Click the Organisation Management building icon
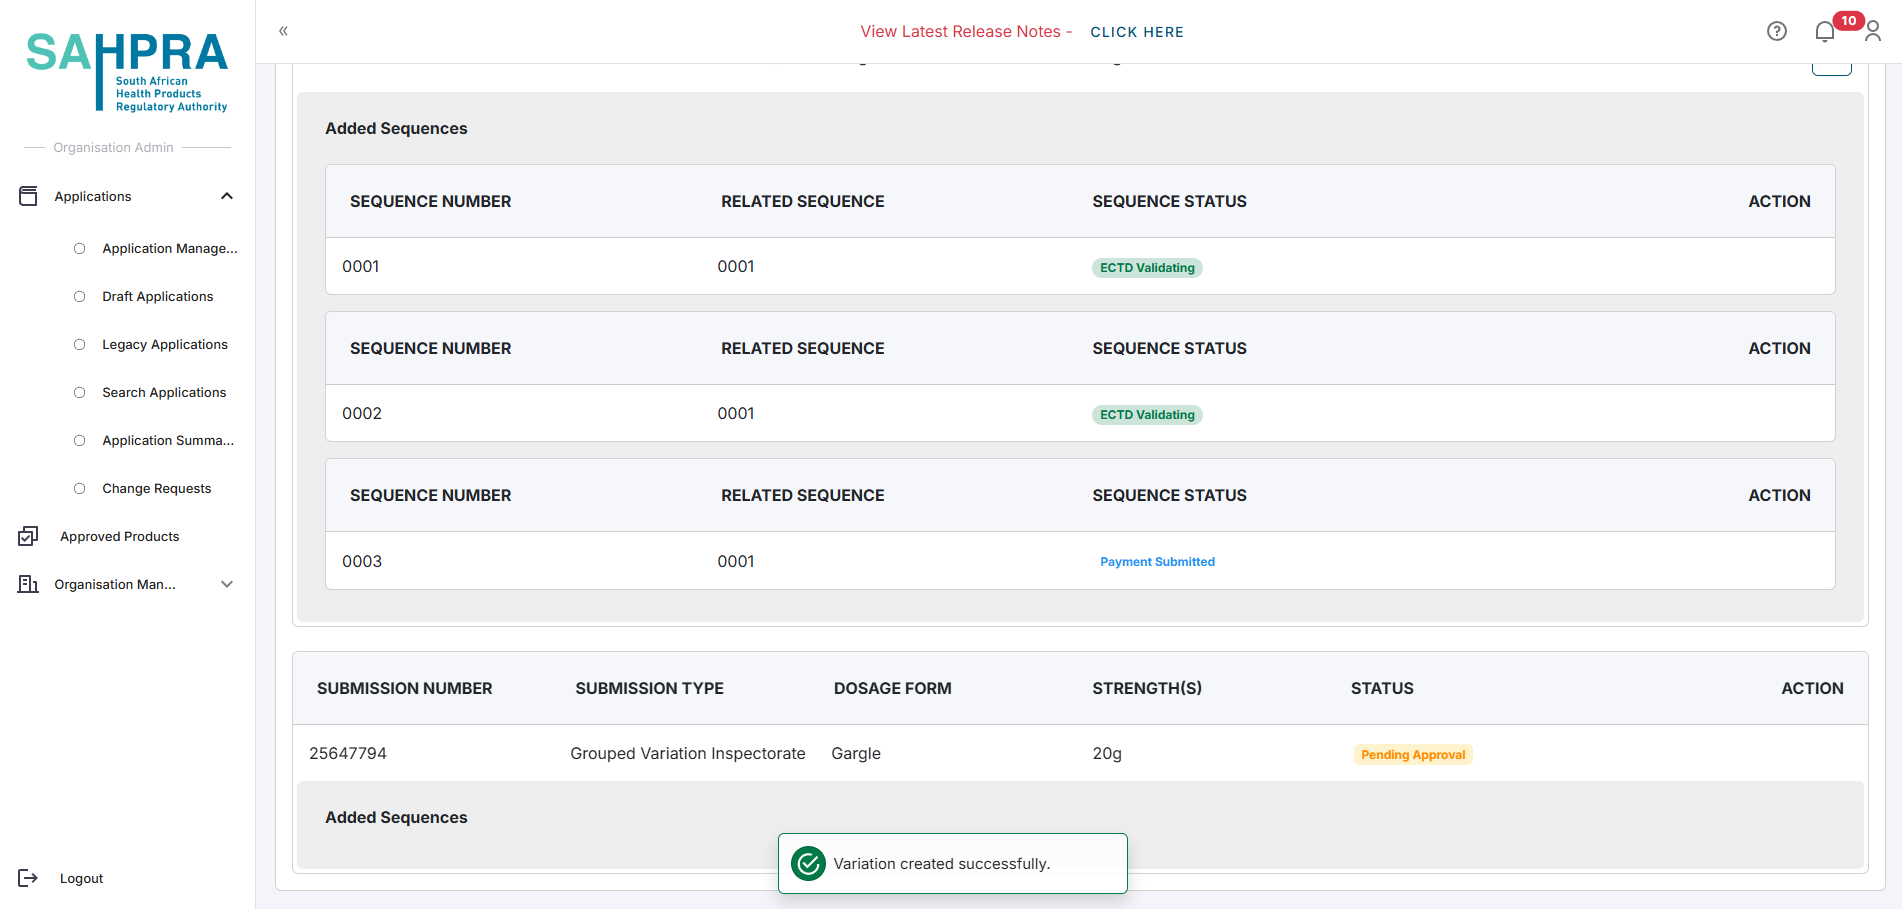The image size is (1902, 909). (x=28, y=584)
